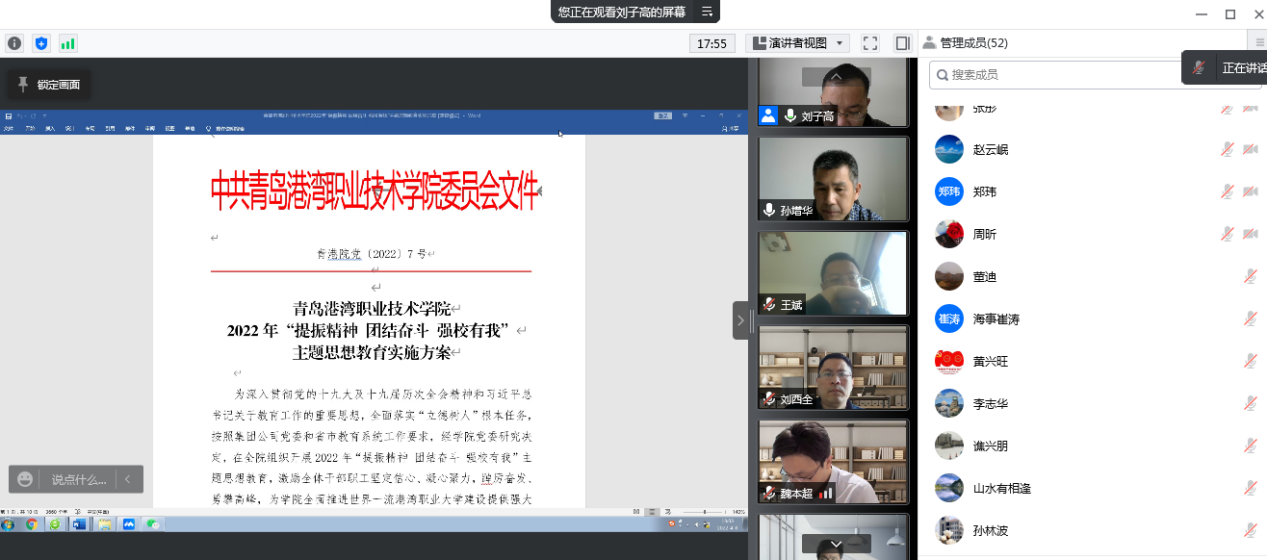Toggle microphone for 董迪
Screen dimensions: 1267x560
tap(1250, 277)
